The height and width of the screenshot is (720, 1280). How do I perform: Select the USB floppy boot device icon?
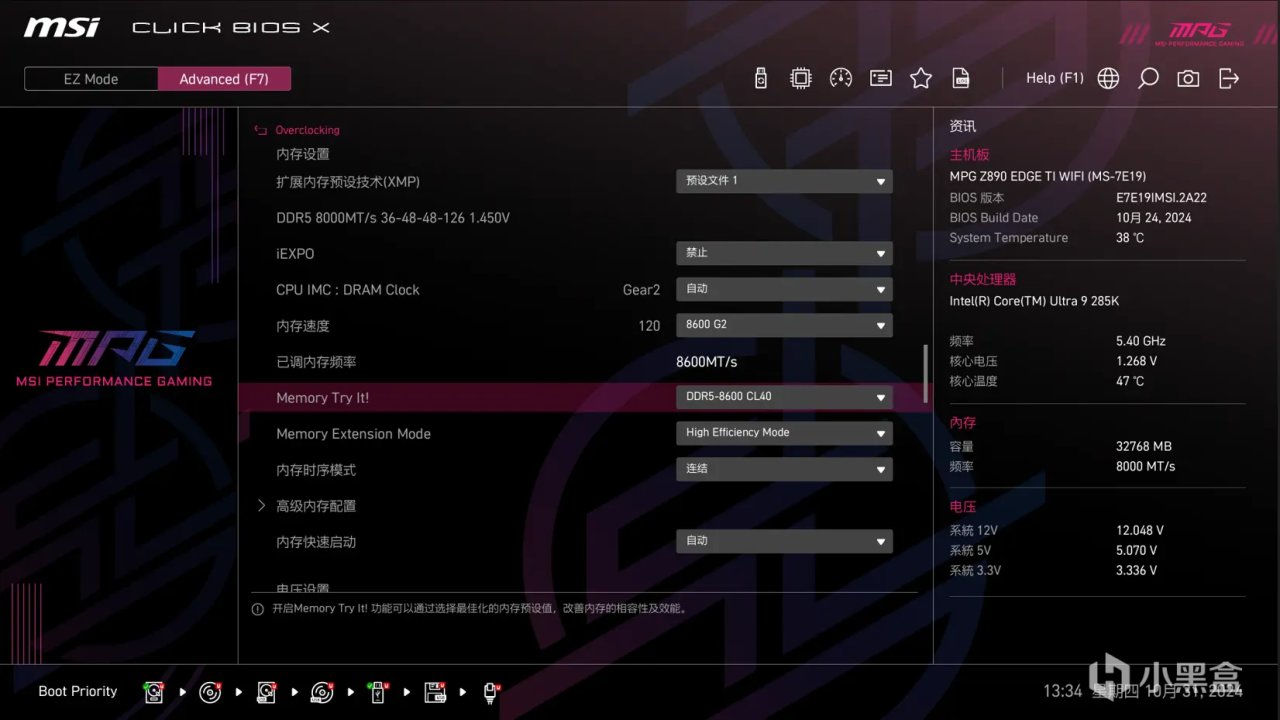point(435,692)
